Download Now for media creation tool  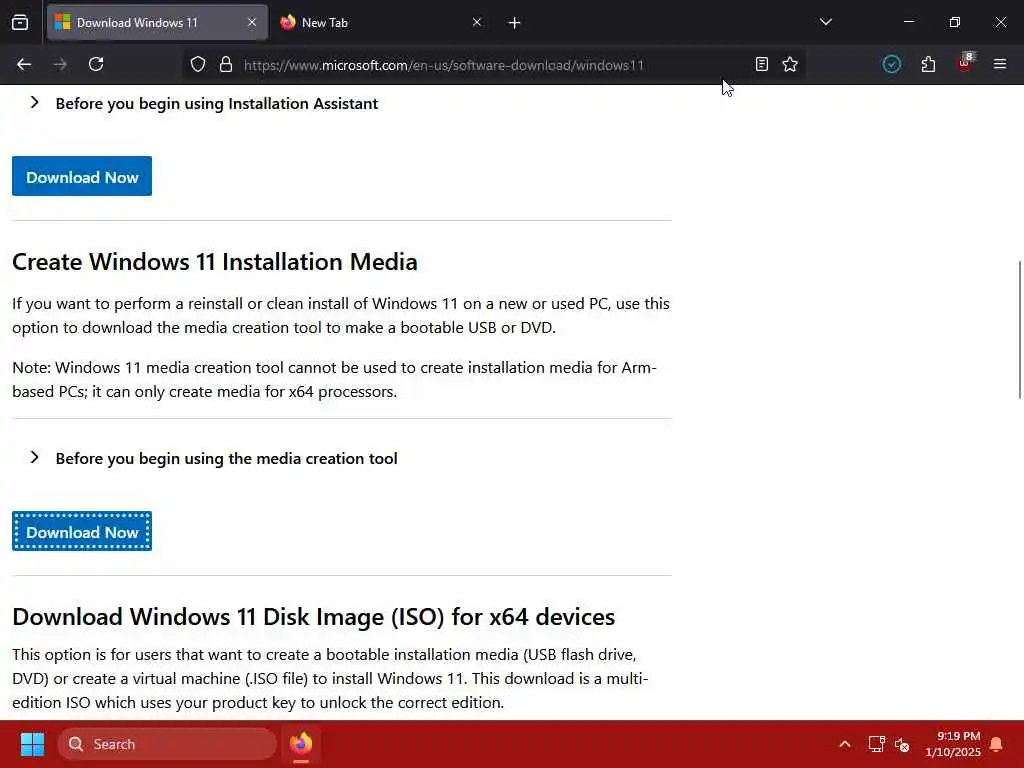coord(82,532)
